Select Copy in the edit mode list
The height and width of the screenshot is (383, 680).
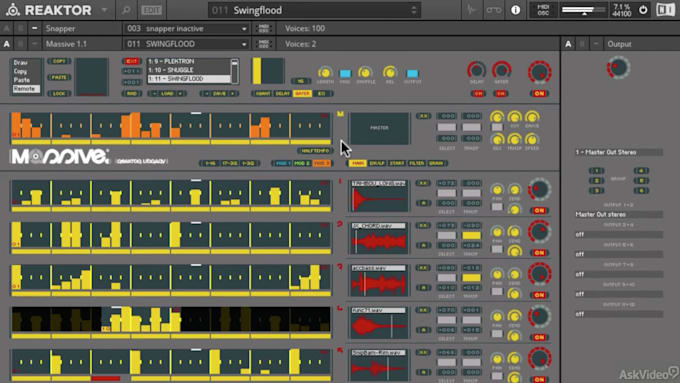coord(20,71)
